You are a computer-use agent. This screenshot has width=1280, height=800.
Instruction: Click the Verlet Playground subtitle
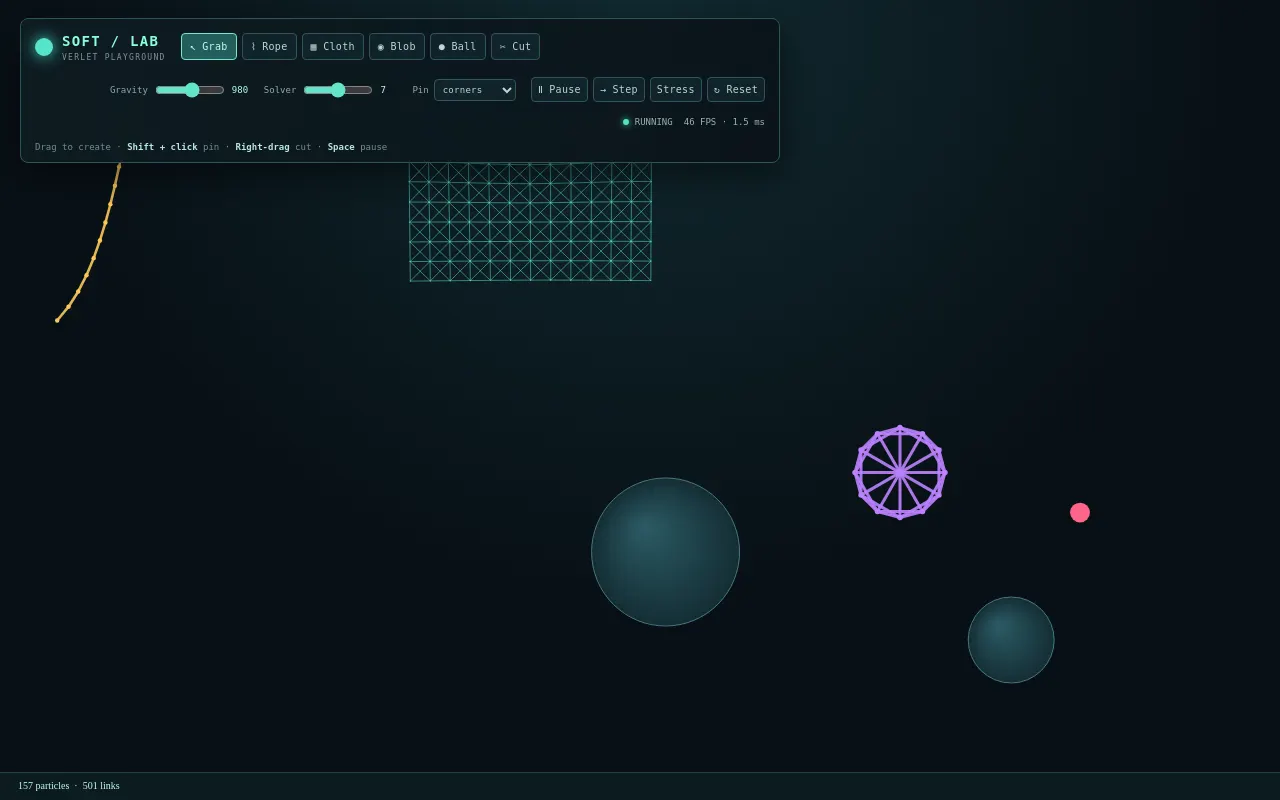(x=114, y=57)
